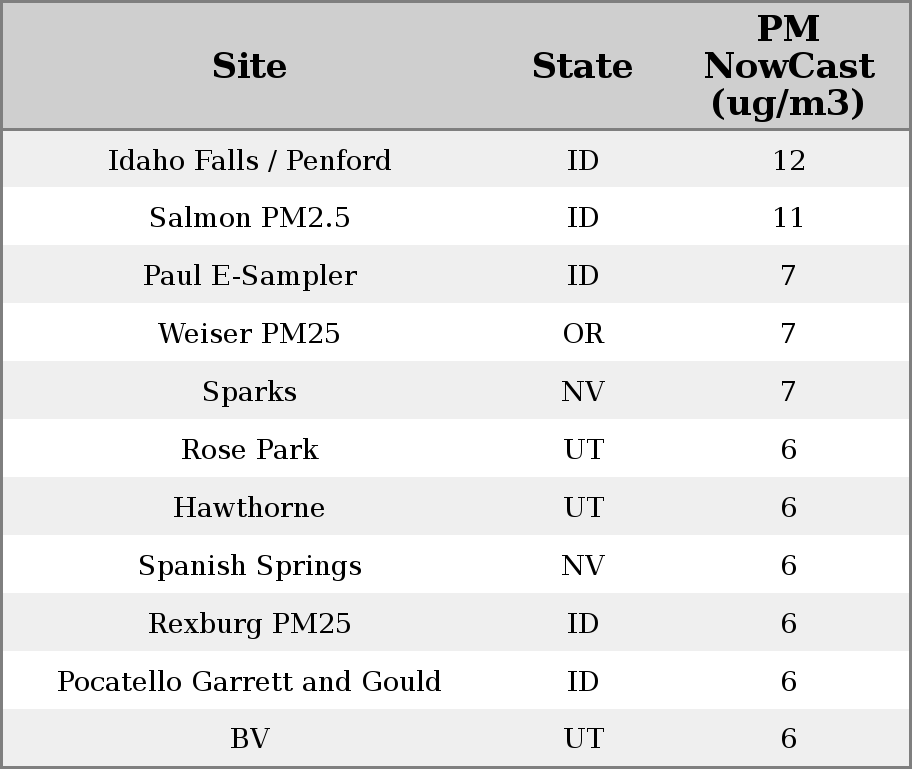Sort by the State column header

(582, 66)
